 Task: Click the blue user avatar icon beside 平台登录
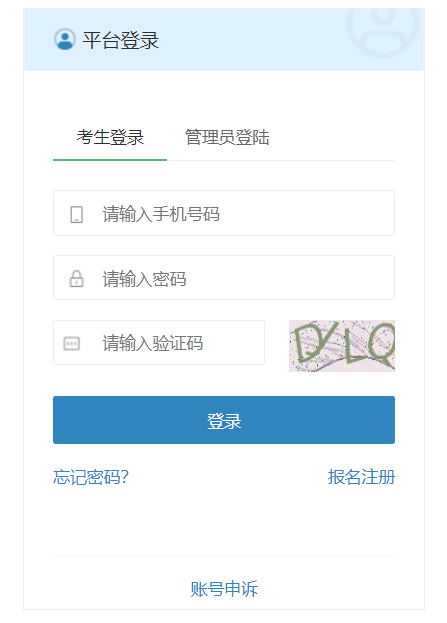tap(64, 39)
